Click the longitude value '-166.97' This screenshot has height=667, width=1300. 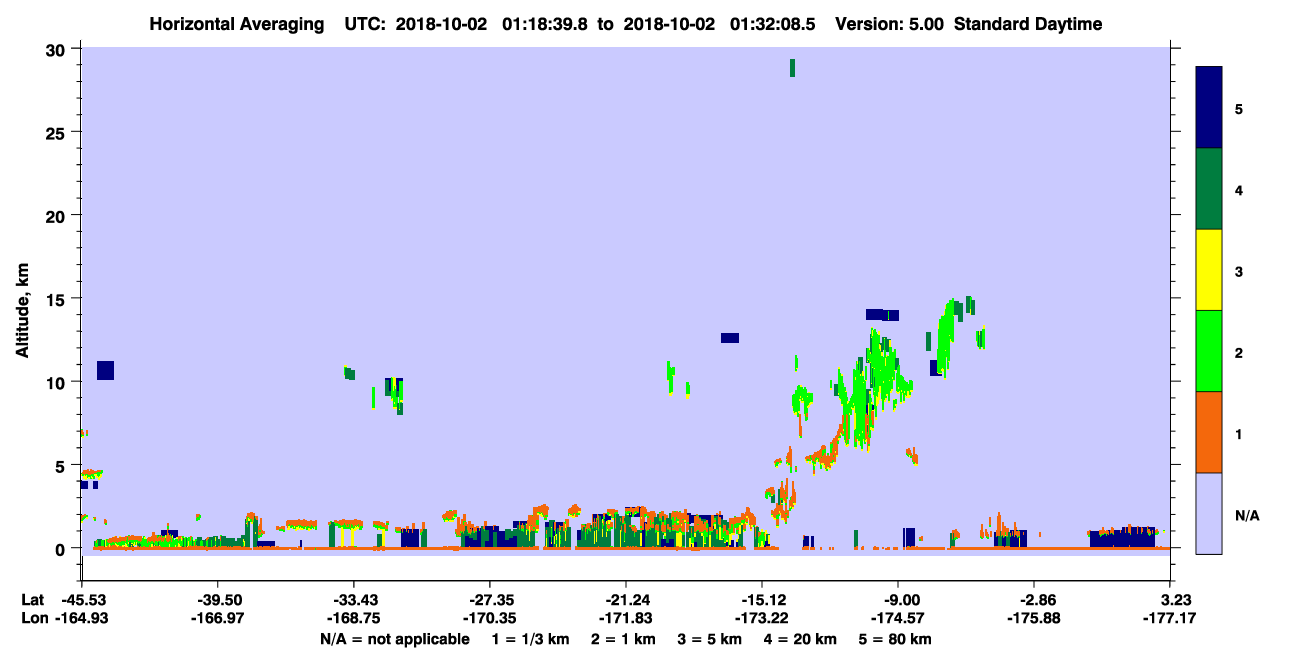tap(218, 618)
